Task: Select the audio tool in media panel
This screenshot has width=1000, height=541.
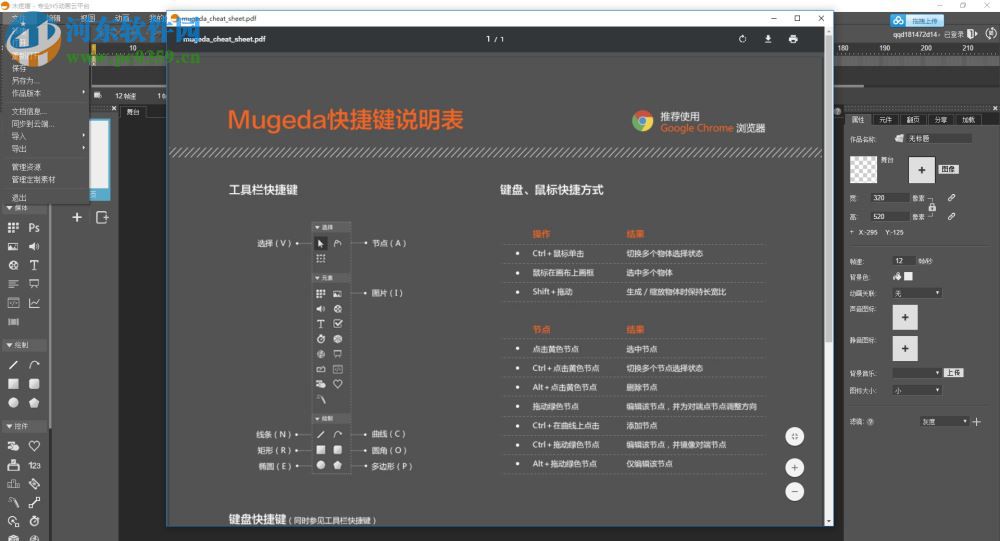Action: (34, 246)
